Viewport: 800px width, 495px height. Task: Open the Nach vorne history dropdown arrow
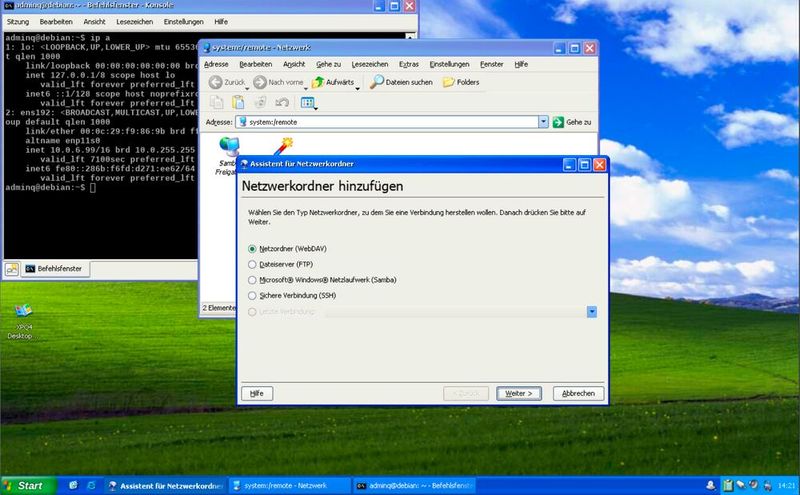coord(306,89)
